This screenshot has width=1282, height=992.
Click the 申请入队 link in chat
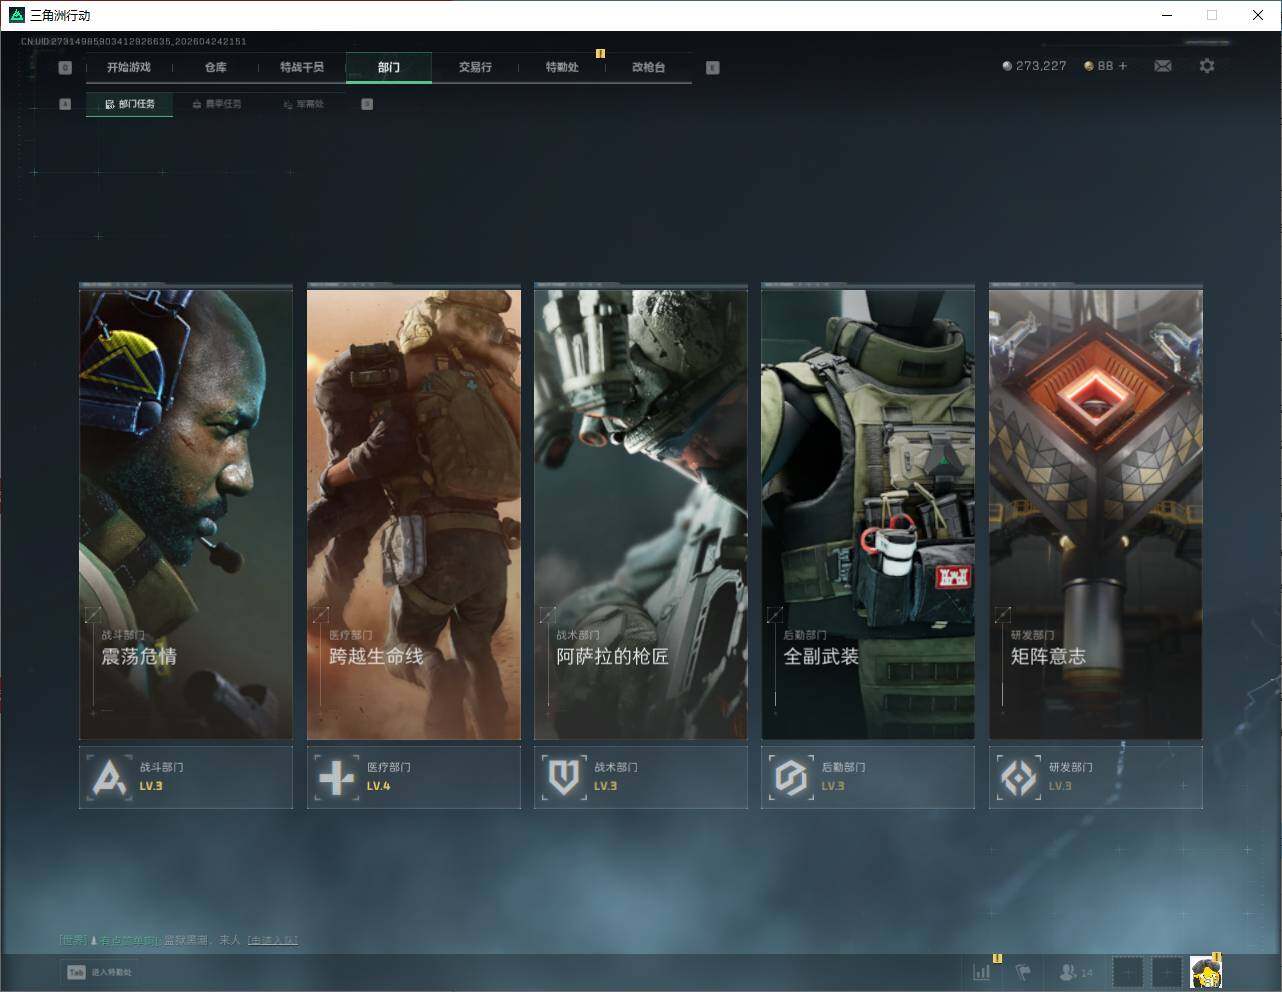coord(273,940)
